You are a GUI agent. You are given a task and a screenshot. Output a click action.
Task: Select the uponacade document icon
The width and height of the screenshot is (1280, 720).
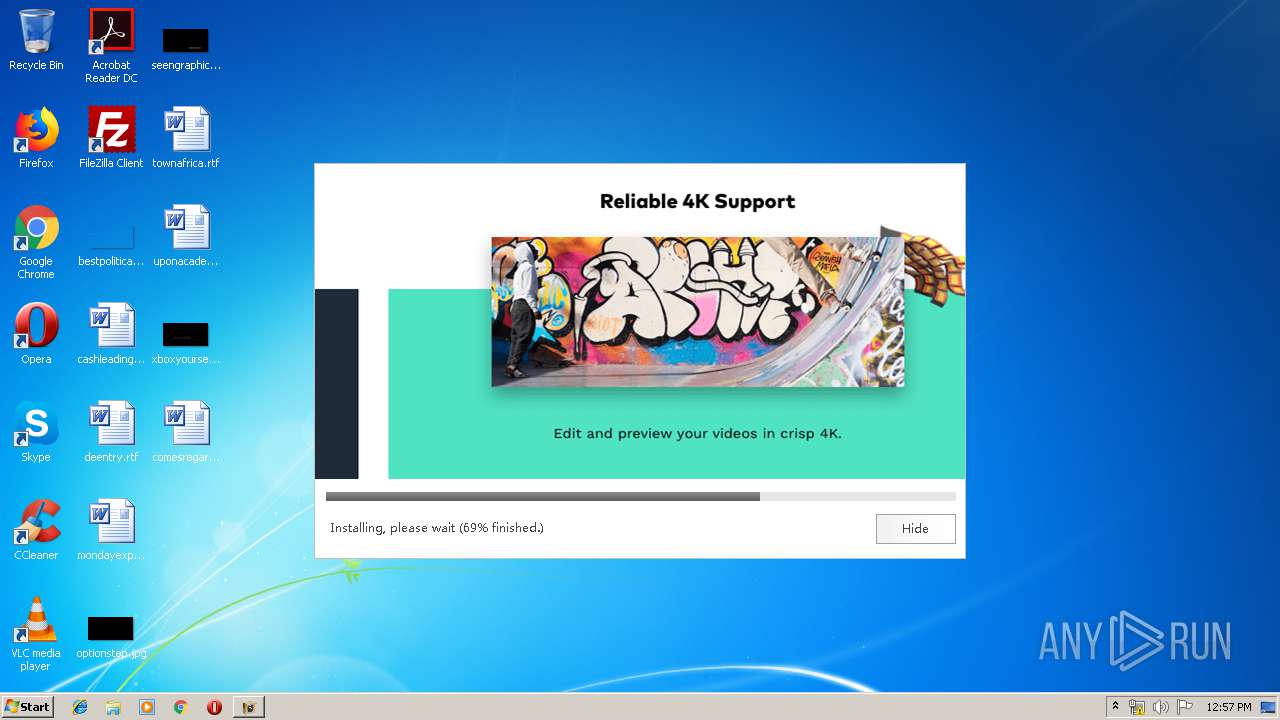[186, 236]
